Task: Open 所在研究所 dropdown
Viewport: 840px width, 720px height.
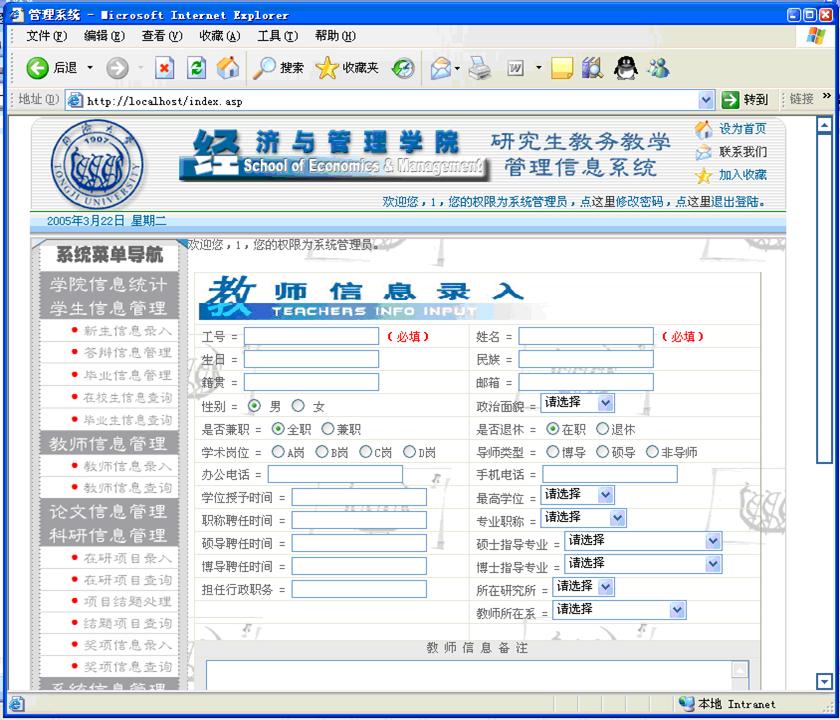Action: [583, 587]
